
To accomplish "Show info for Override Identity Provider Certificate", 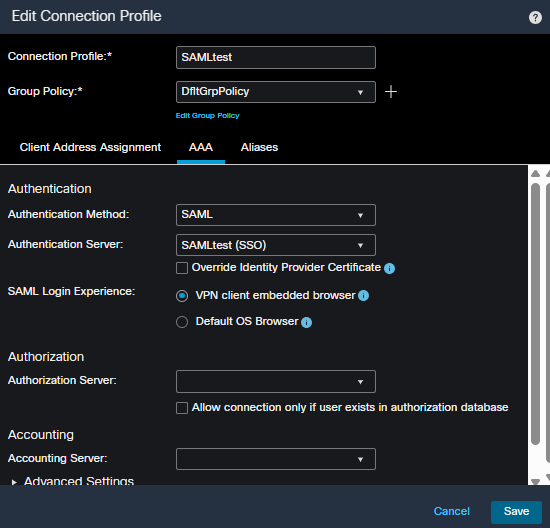I will 389,268.
